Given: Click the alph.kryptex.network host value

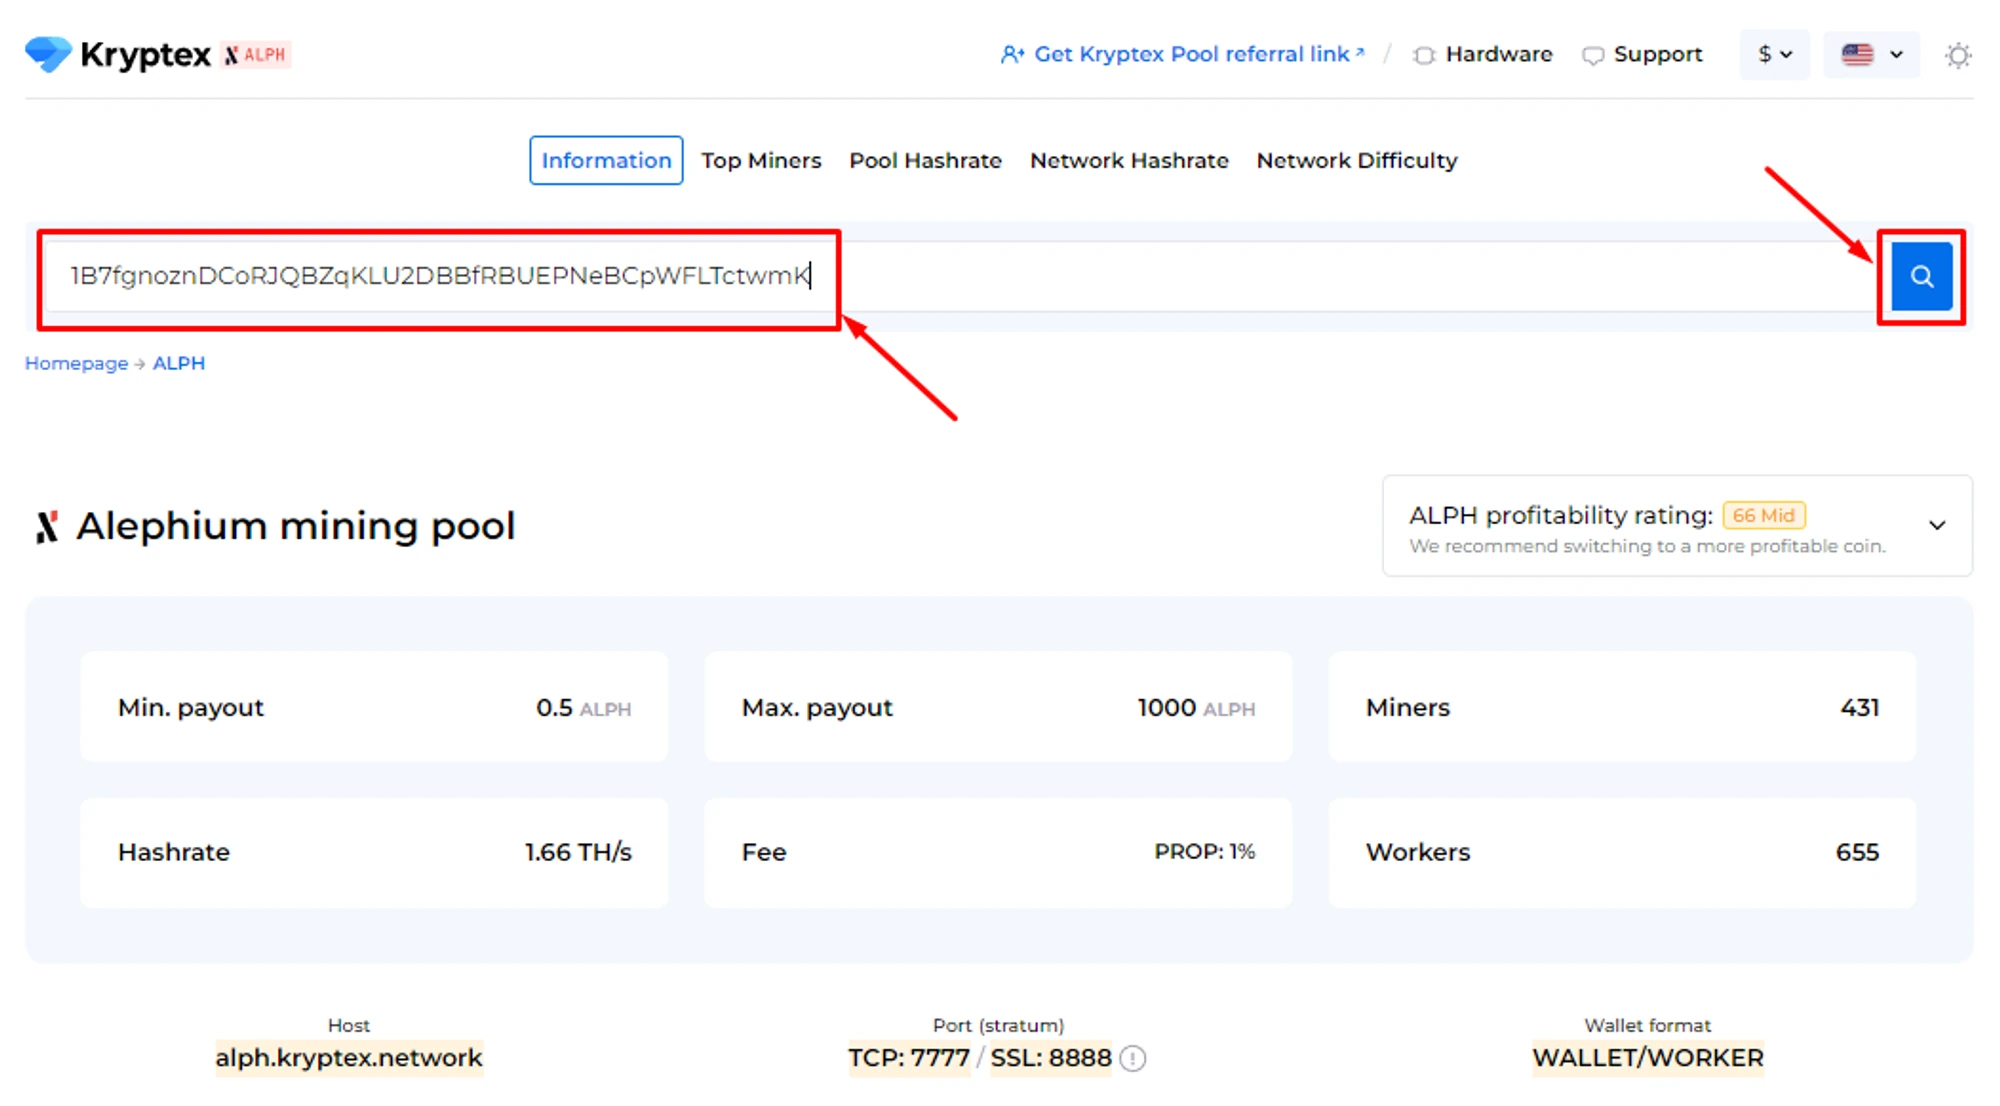Looking at the screenshot, I should pyautogui.click(x=348, y=1058).
